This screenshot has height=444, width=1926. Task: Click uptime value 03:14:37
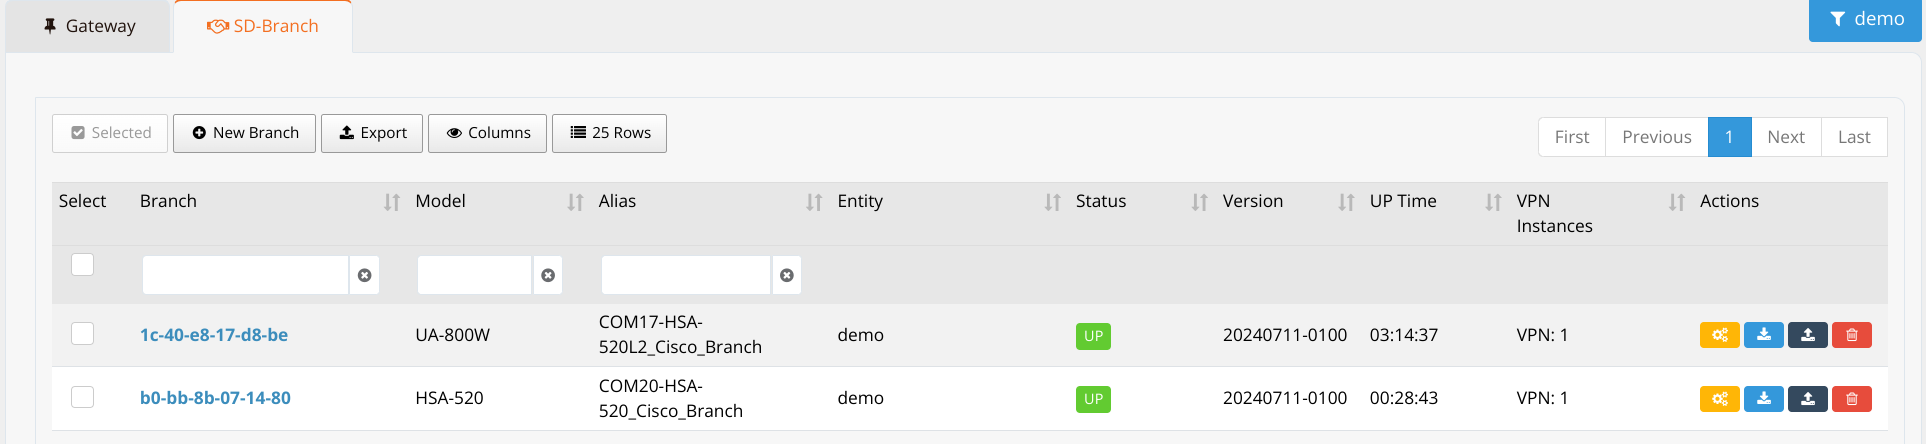[x=1404, y=335]
